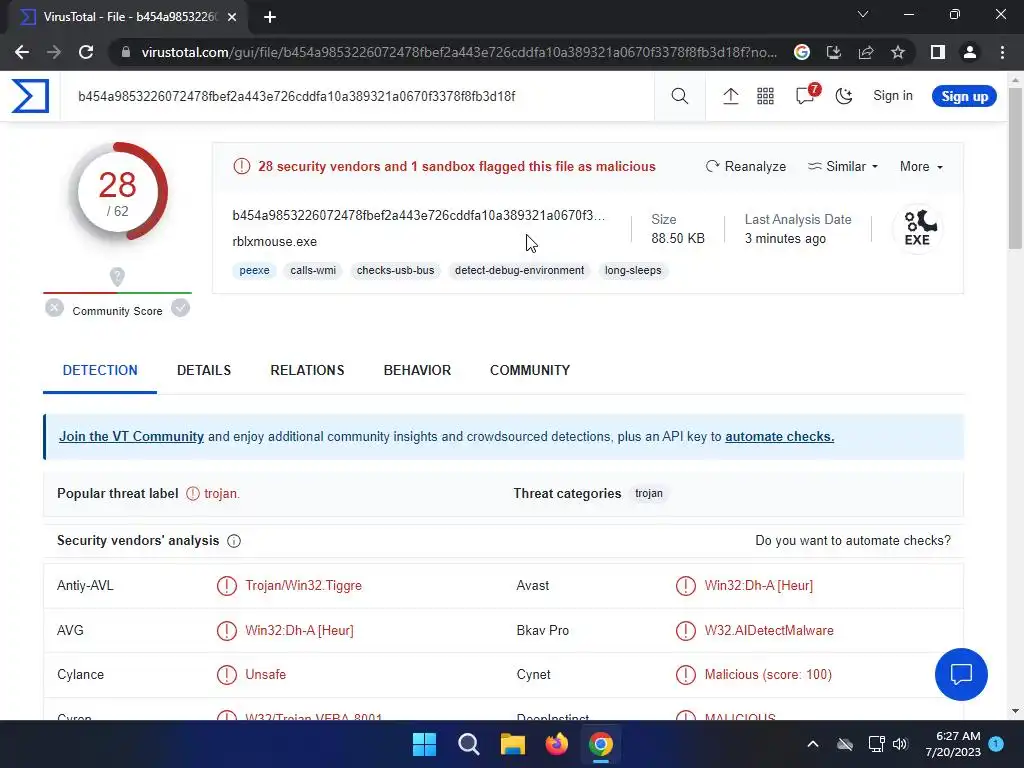Image resolution: width=1024 pixels, height=768 pixels.
Task: Open the blue chat bubble button
Action: 961,675
